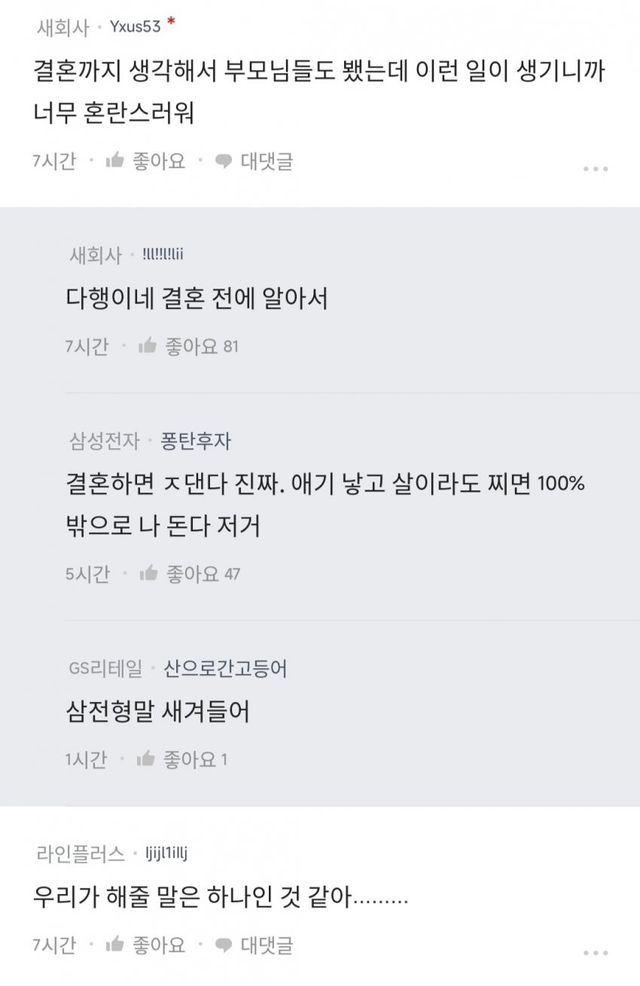Click the '좋아요 47' like count
The image size is (640, 986).
click(202, 573)
